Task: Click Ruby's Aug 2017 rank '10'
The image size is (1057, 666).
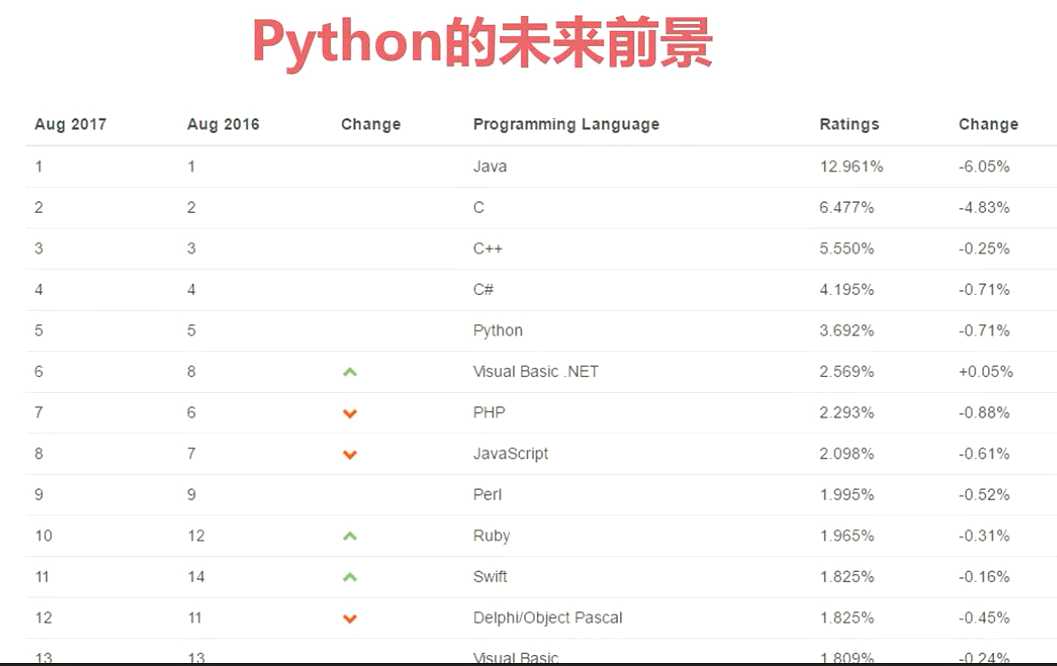Action: pyautogui.click(x=44, y=536)
